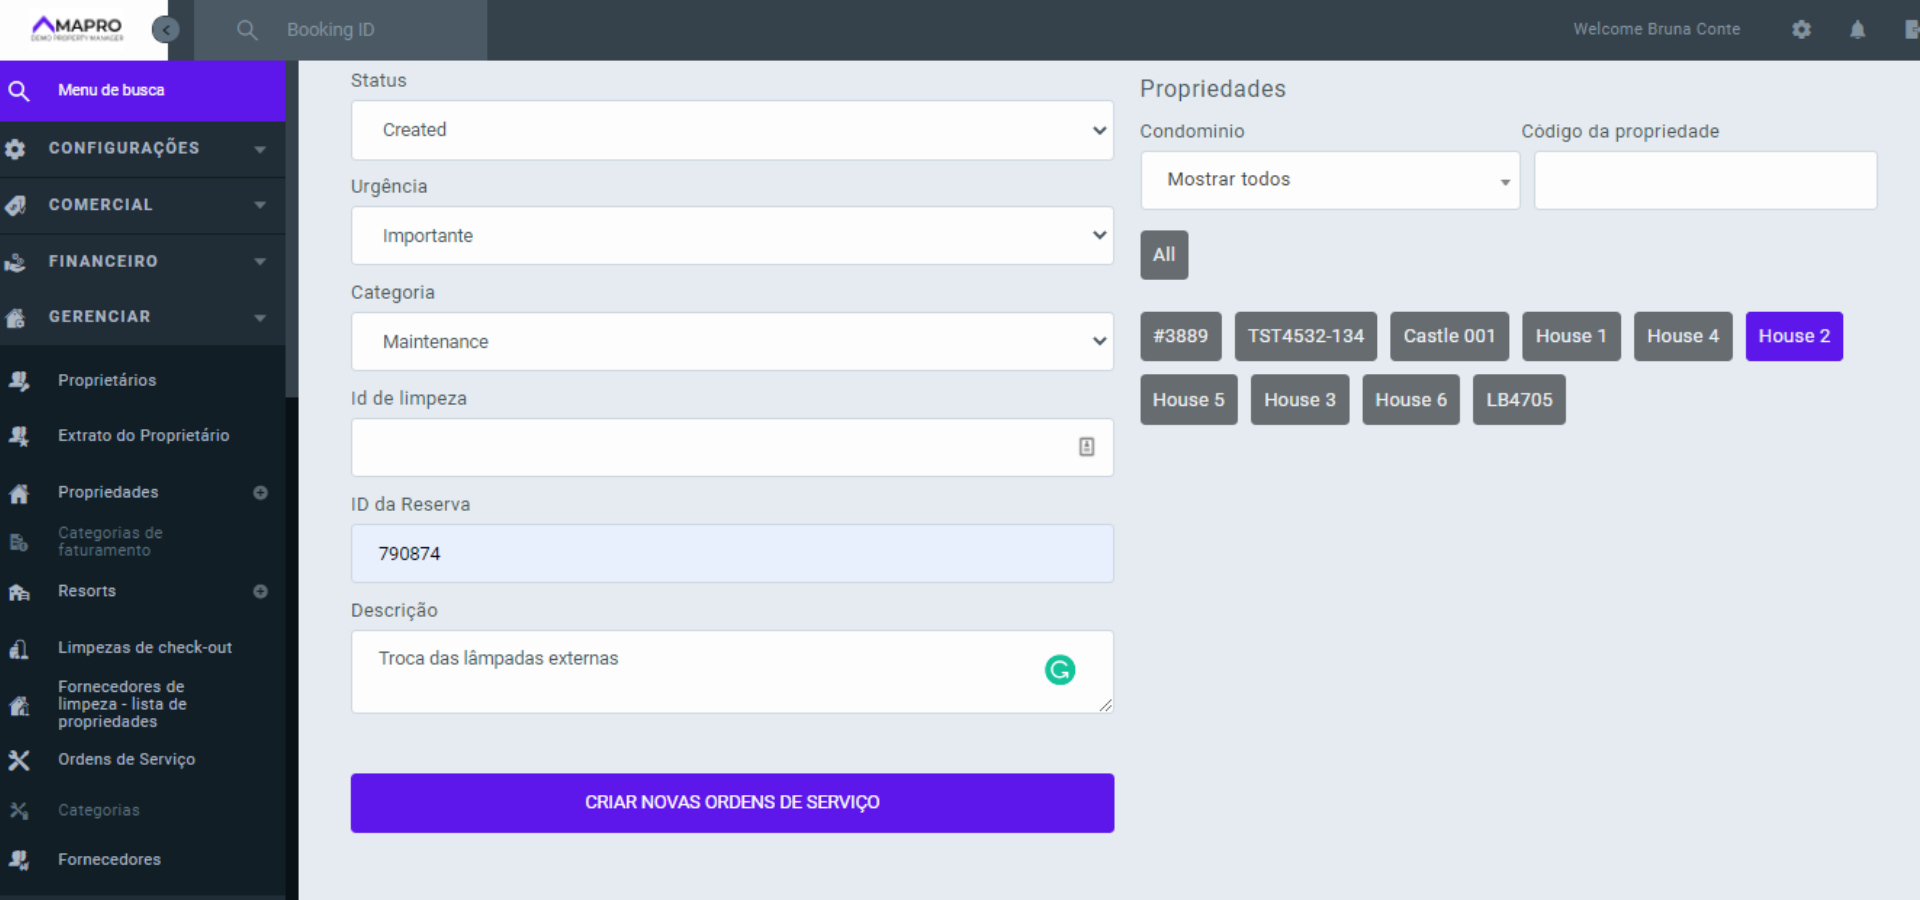Screen dimensions: 1920x900
Task: Click the Grammarly icon in description field
Action: 1060,669
